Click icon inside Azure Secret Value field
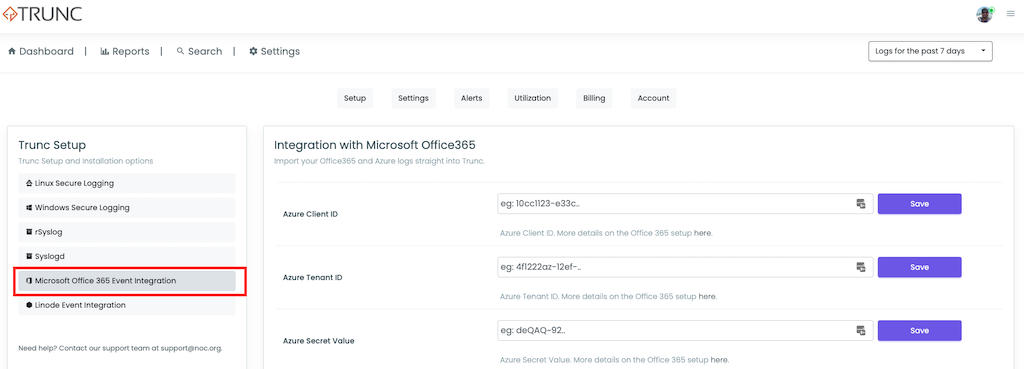 pyautogui.click(x=861, y=330)
